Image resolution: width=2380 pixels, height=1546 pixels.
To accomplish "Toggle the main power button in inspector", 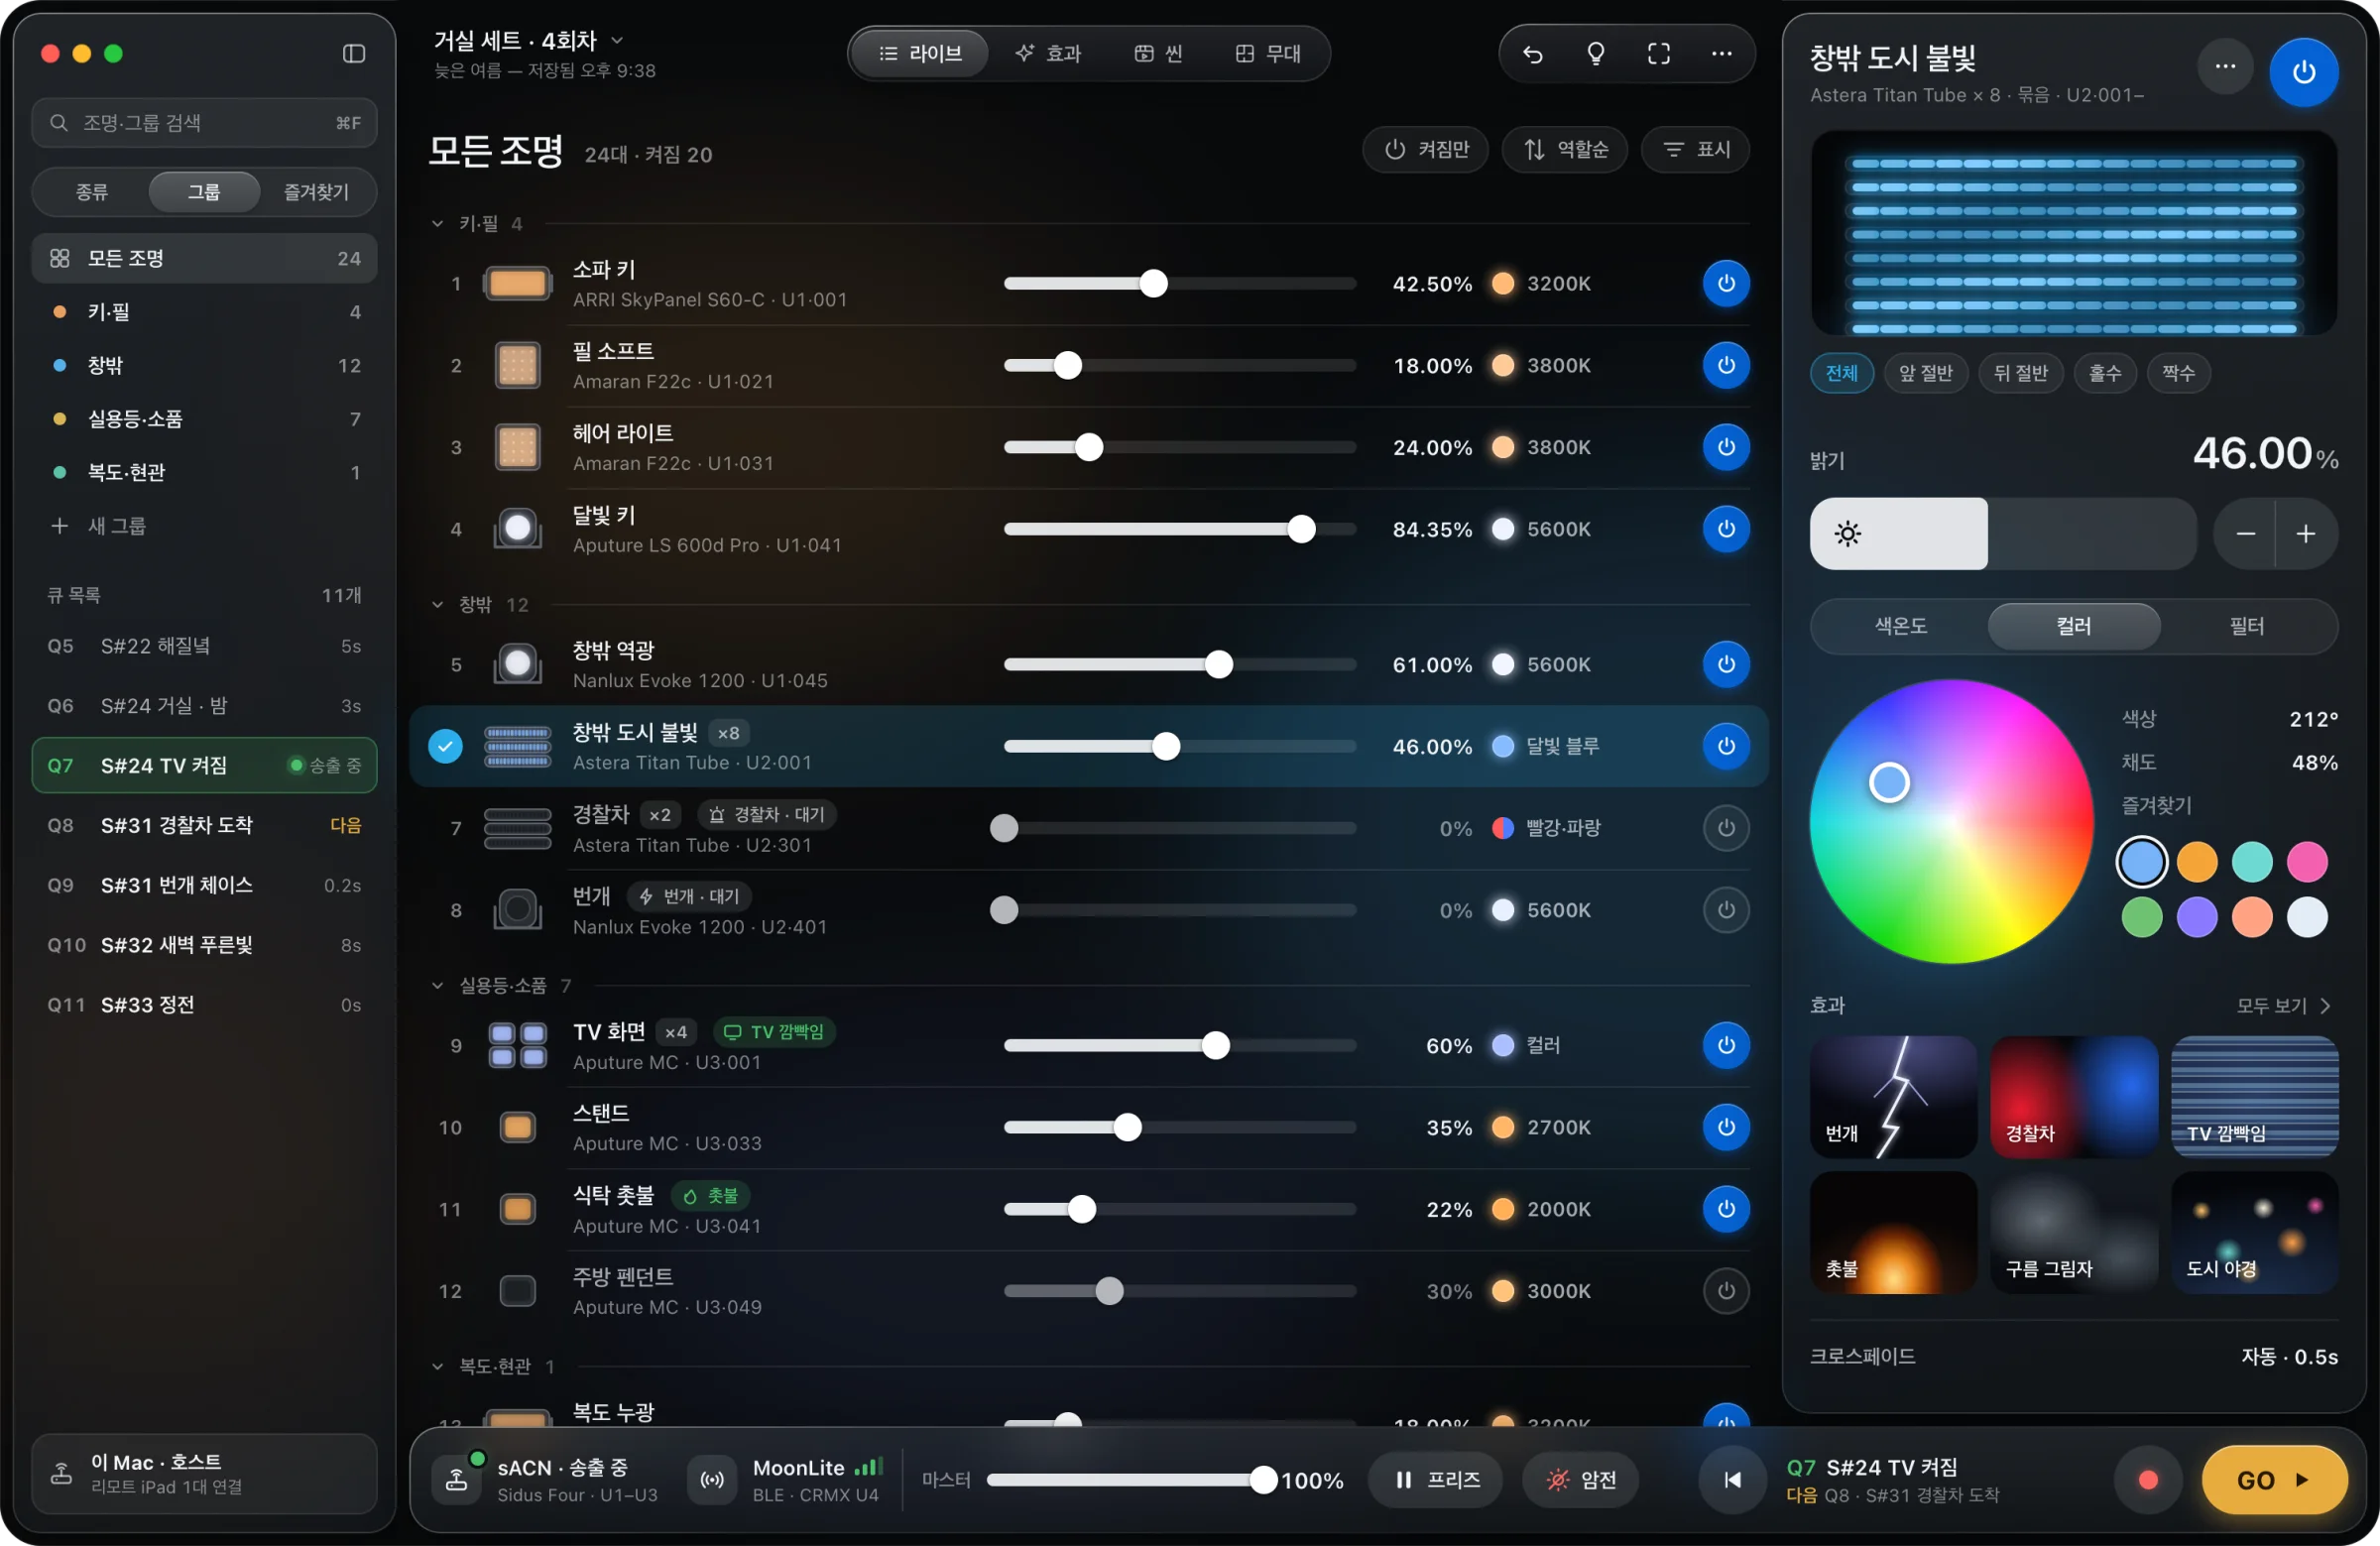I will (x=2304, y=72).
